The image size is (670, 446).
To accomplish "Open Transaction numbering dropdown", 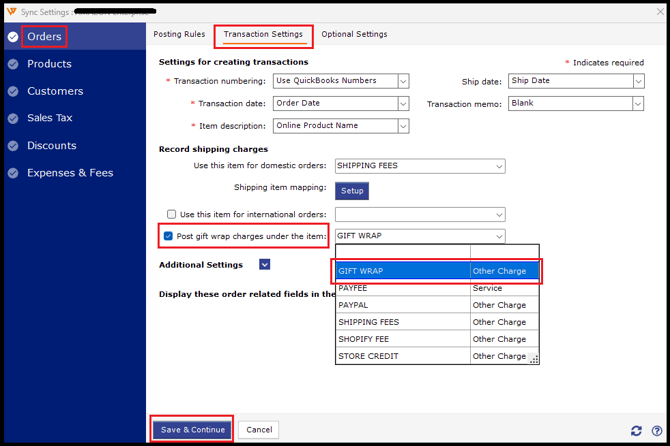I will coord(402,81).
